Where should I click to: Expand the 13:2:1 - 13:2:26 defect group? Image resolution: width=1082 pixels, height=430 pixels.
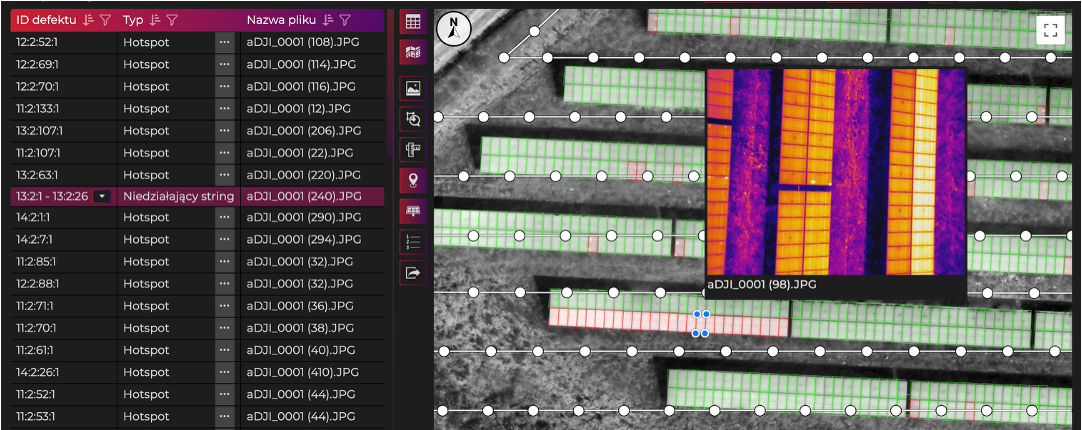pyautogui.click(x=102, y=197)
